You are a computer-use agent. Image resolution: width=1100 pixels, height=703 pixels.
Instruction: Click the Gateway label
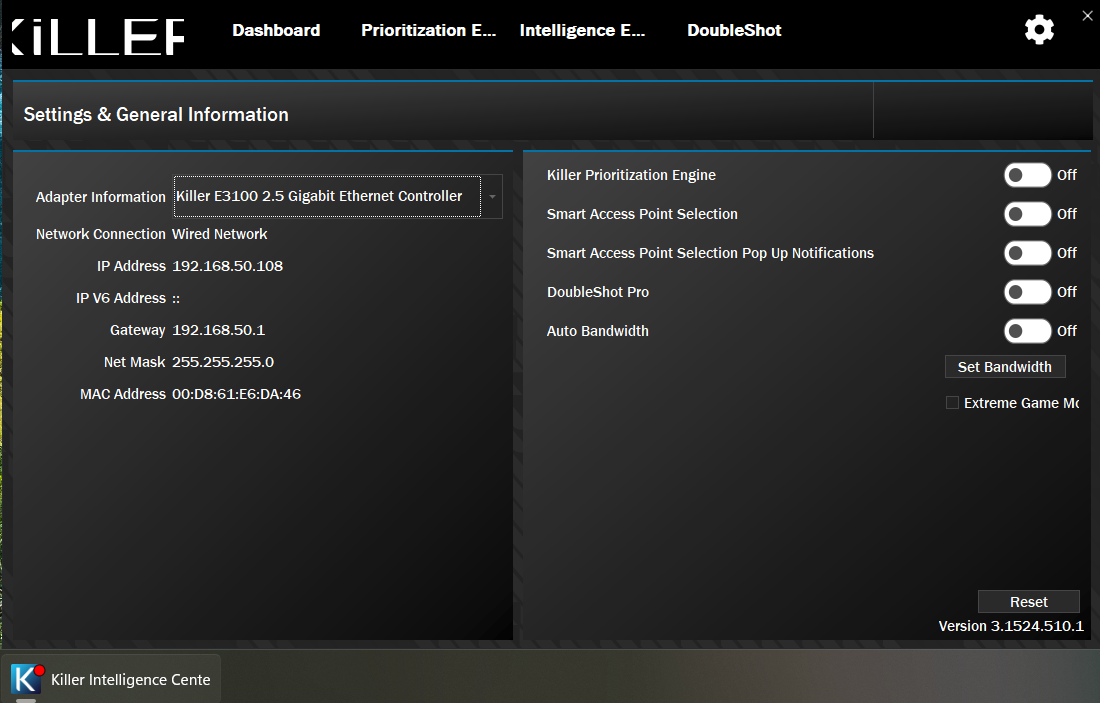(x=138, y=330)
